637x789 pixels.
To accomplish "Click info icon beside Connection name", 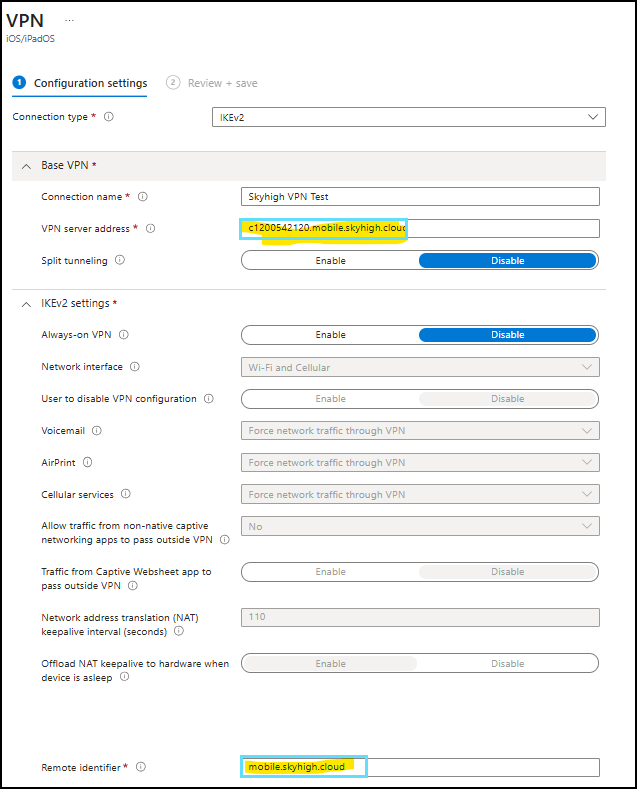I will (x=143, y=197).
